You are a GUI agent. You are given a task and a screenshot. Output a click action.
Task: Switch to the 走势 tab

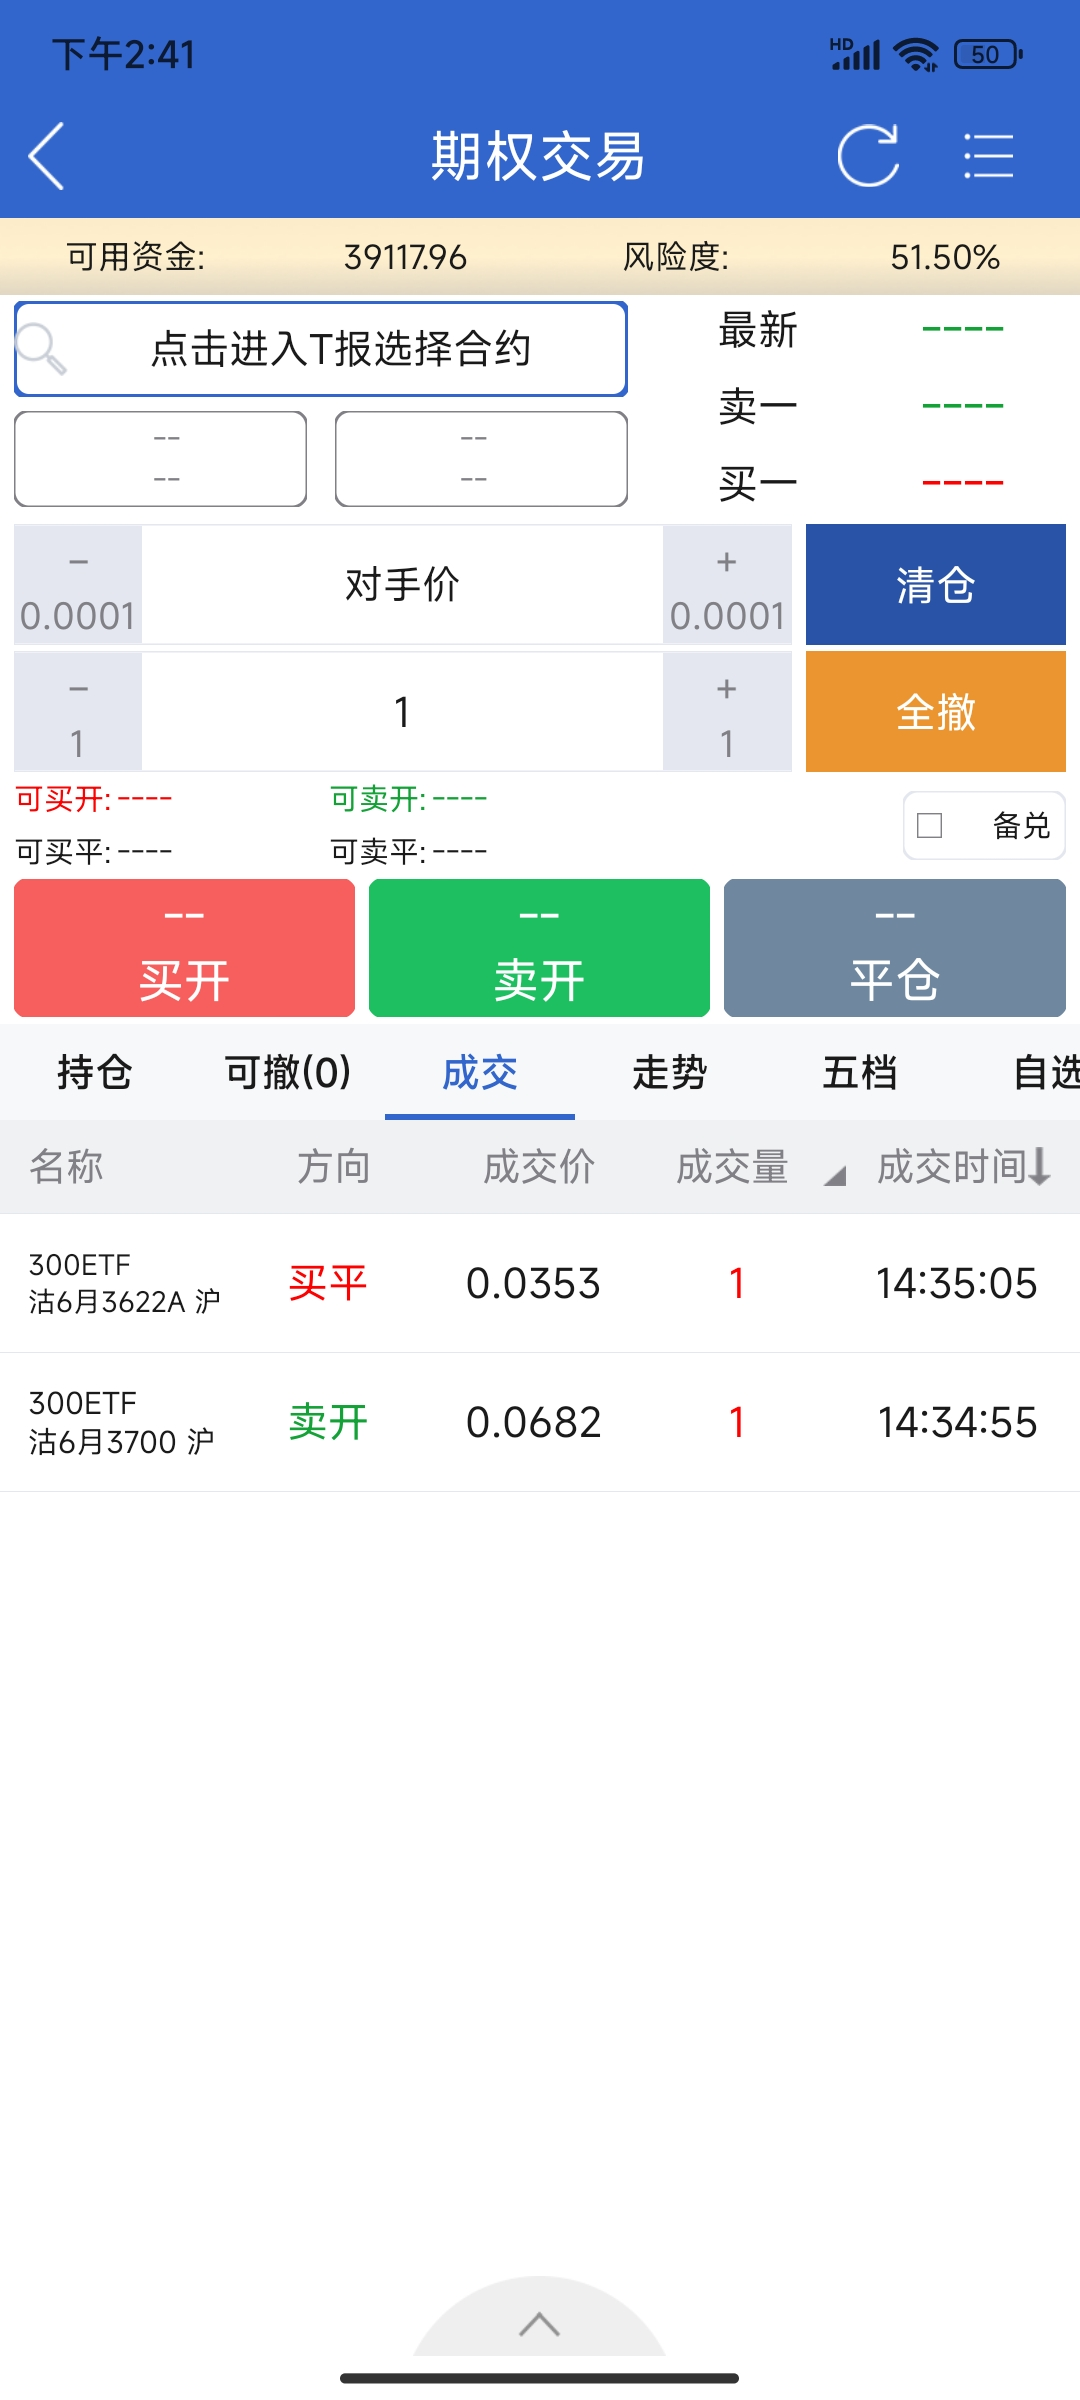[670, 1073]
